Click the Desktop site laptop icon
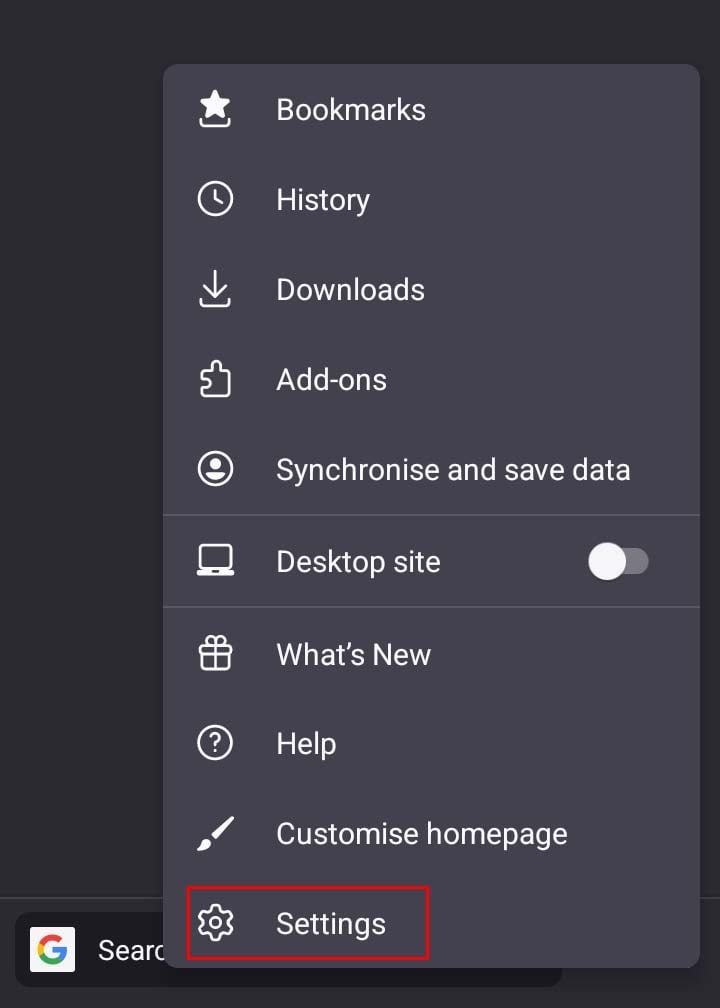The height and width of the screenshot is (1008, 720). point(215,561)
